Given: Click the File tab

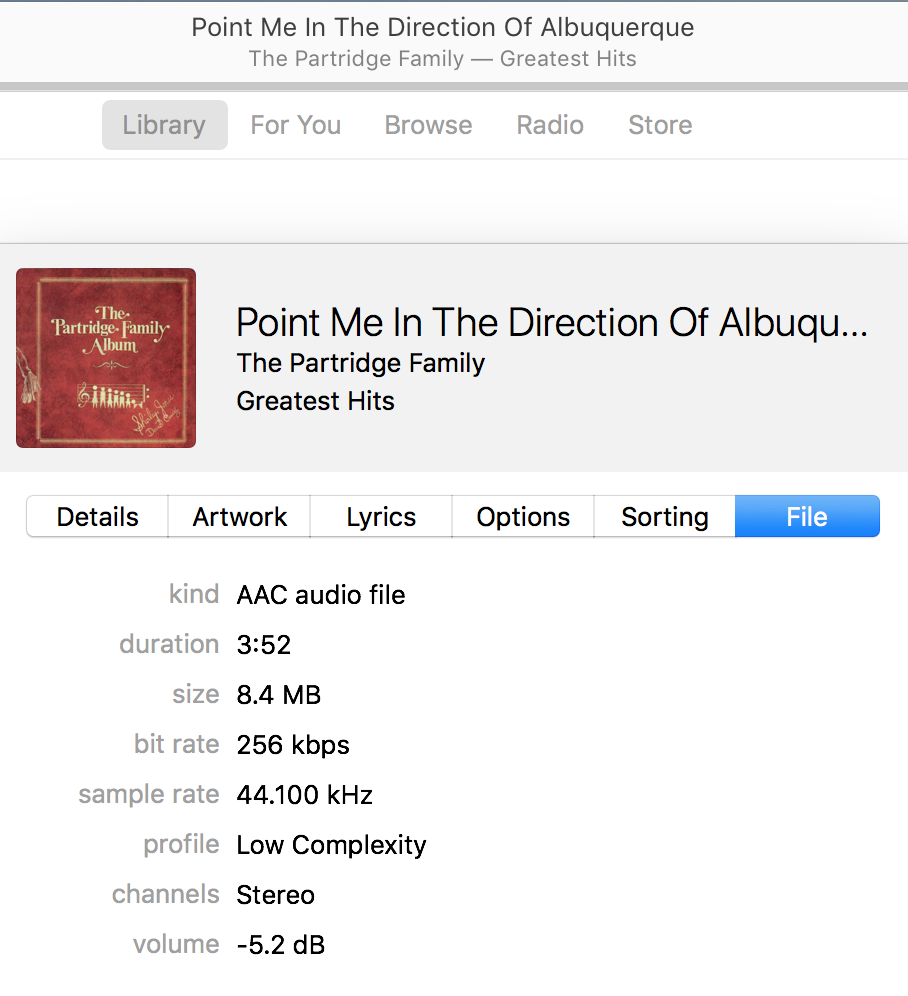Looking at the screenshot, I should click(x=807, y=517).
